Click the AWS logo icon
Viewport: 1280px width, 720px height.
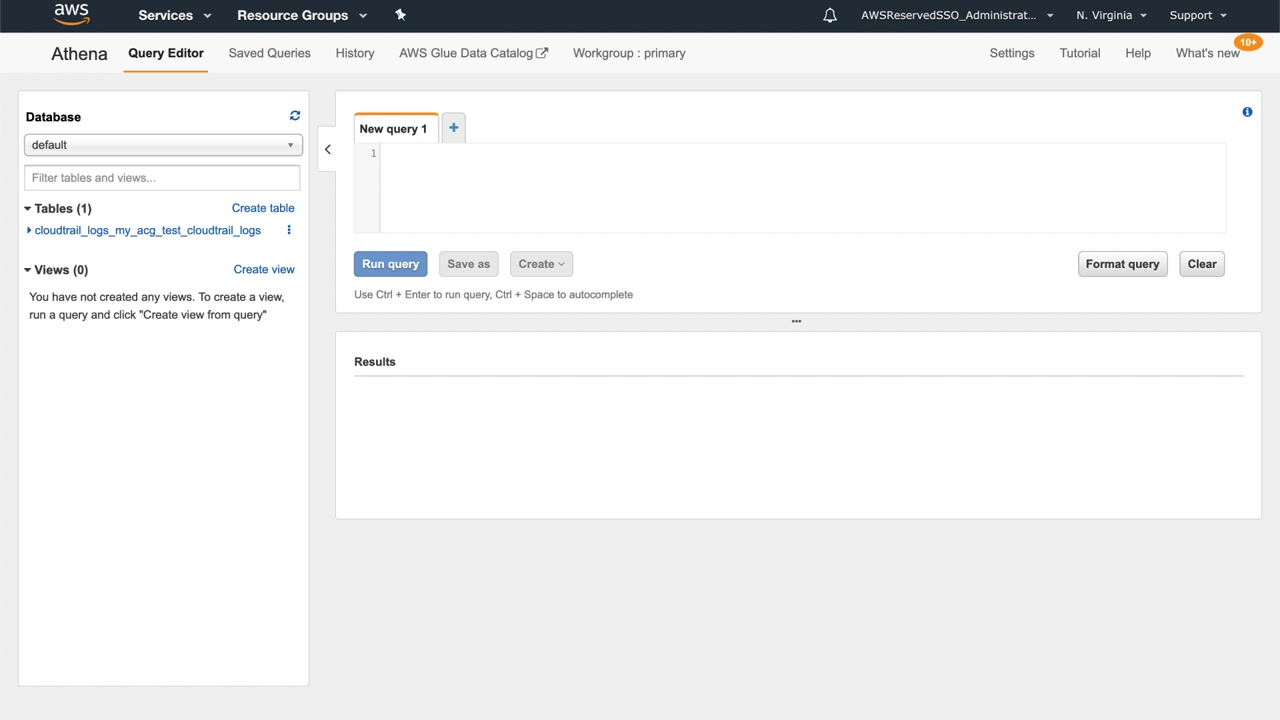[x=71, y=15]
